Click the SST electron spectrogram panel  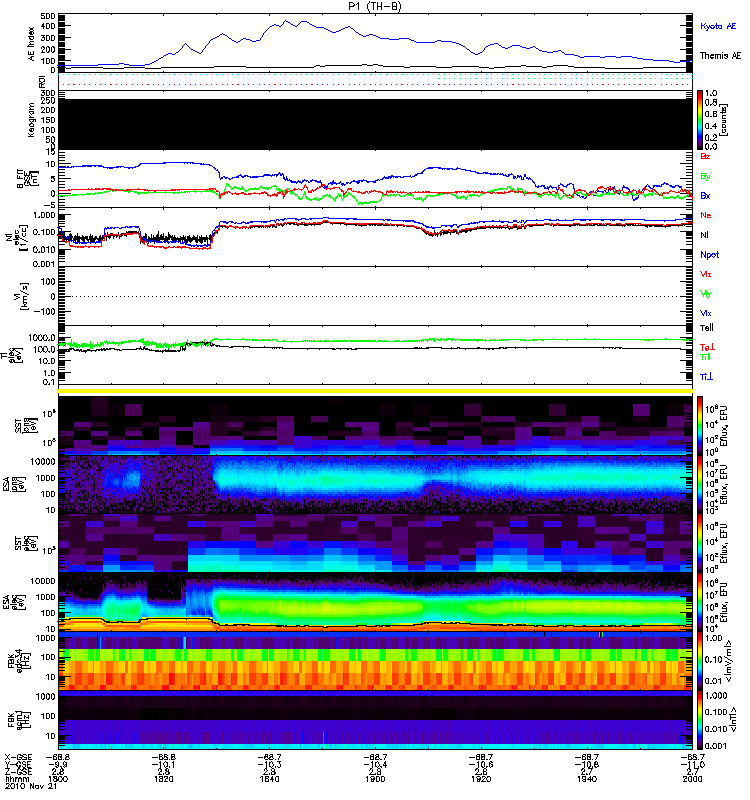(376, 543)
